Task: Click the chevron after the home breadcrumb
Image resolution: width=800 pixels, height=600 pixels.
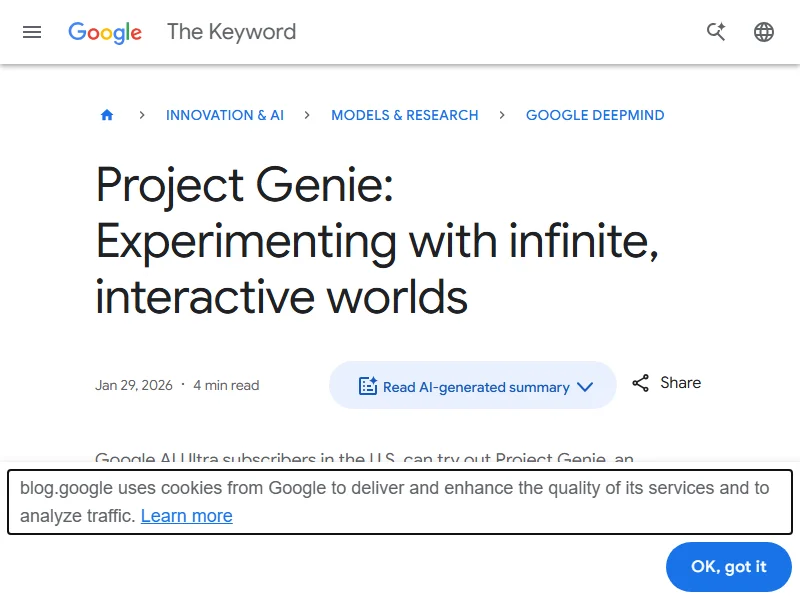Action: pyautogui.click(x=142, y=115)
